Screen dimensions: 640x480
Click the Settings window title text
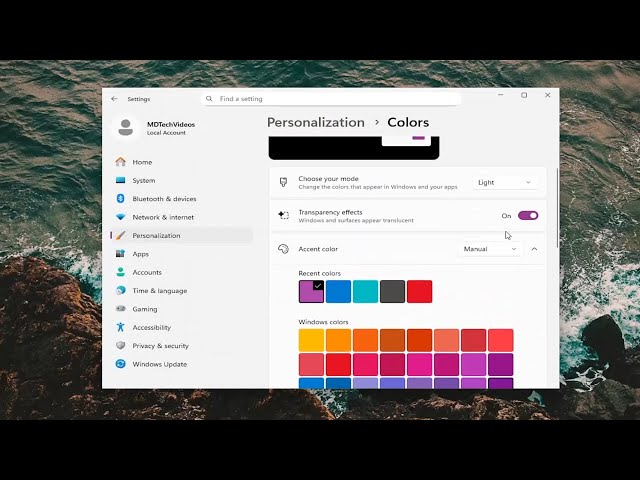tap(139, 99)
